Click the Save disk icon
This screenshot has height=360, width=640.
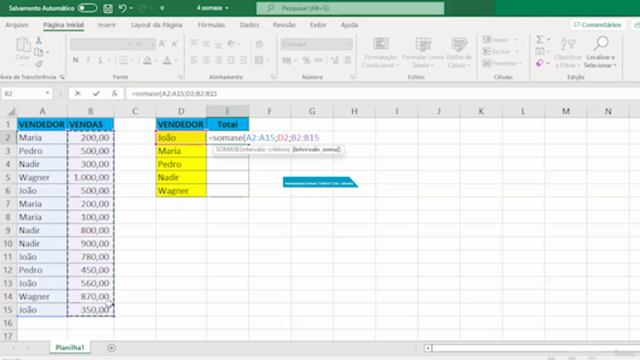[x=108, y=8]
